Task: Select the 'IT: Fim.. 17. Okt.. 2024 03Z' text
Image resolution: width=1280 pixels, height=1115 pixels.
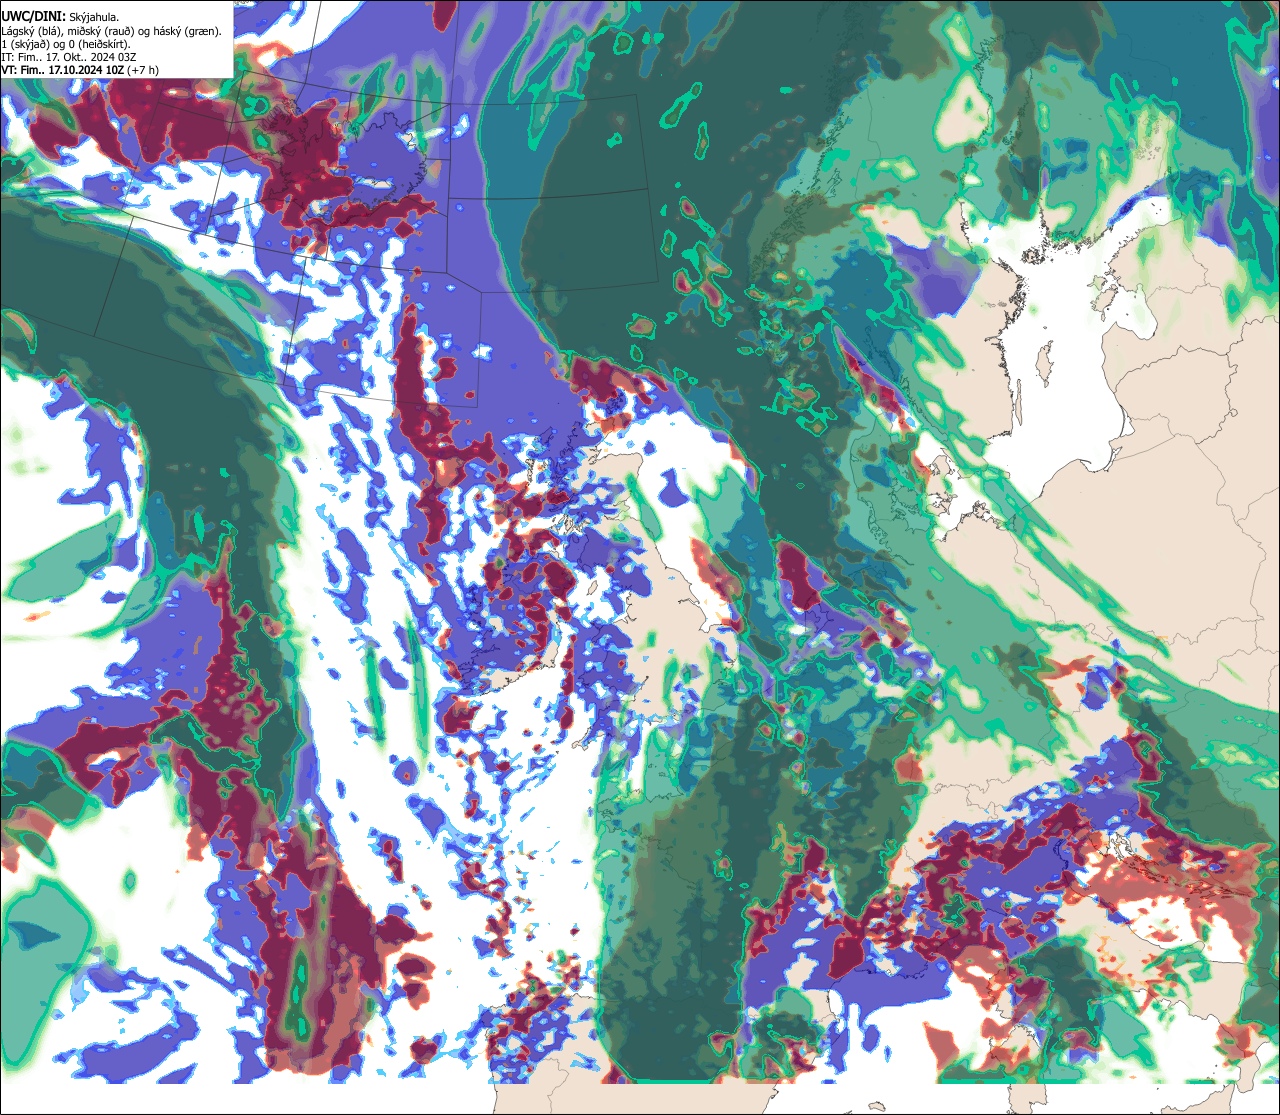Action: pos(69,57)
